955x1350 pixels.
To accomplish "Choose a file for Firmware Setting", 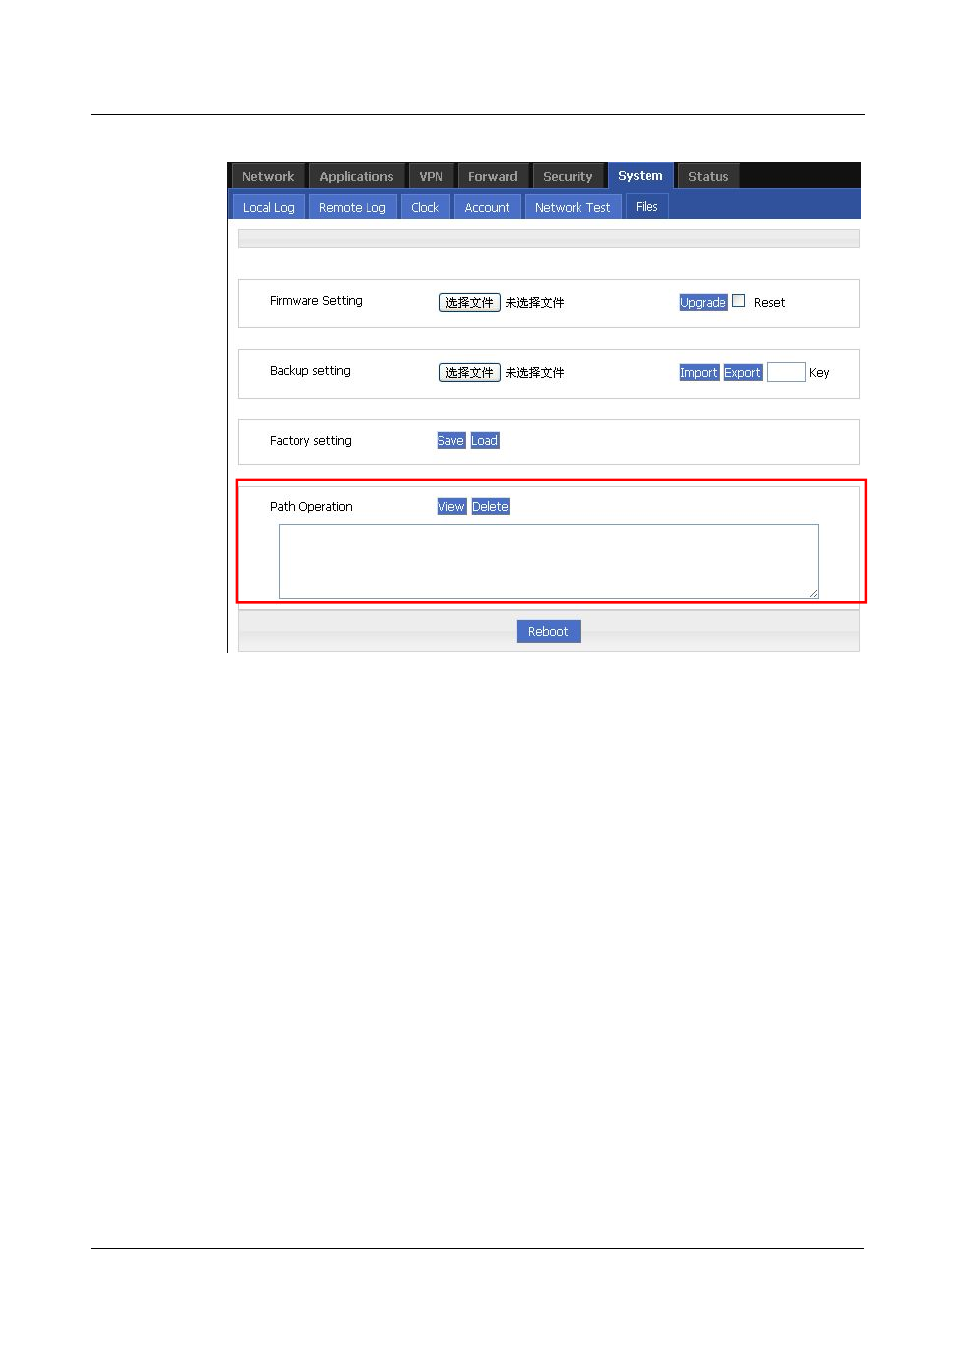I will tap(469, 302).
